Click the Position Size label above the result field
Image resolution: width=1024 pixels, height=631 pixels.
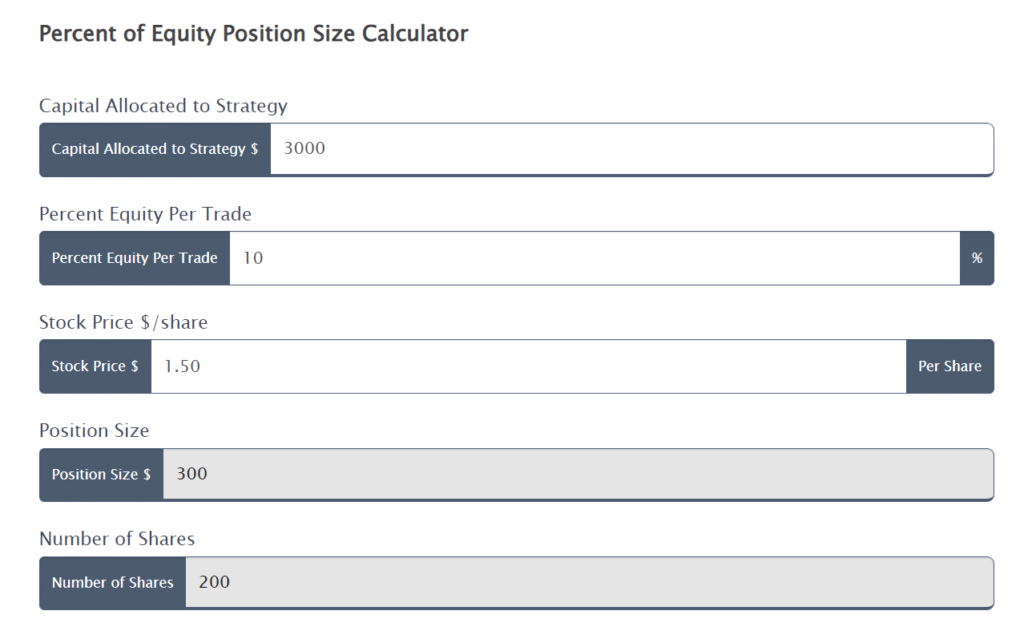coord(94,431)
